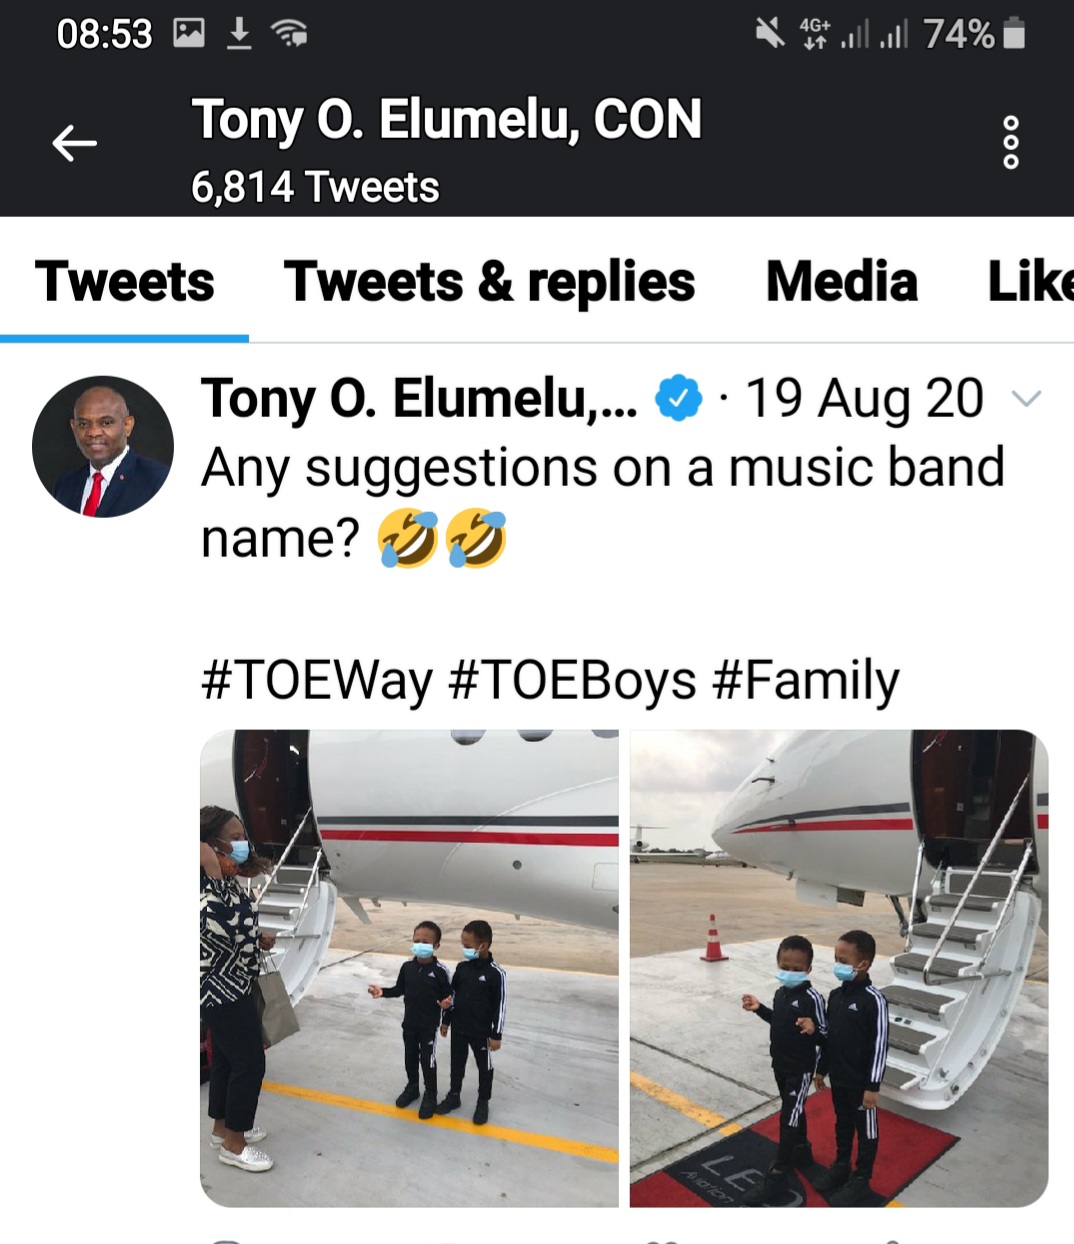Tap the download notification icon
The width and height of the screenshot is (1074, 1244).
pos(239,35)
